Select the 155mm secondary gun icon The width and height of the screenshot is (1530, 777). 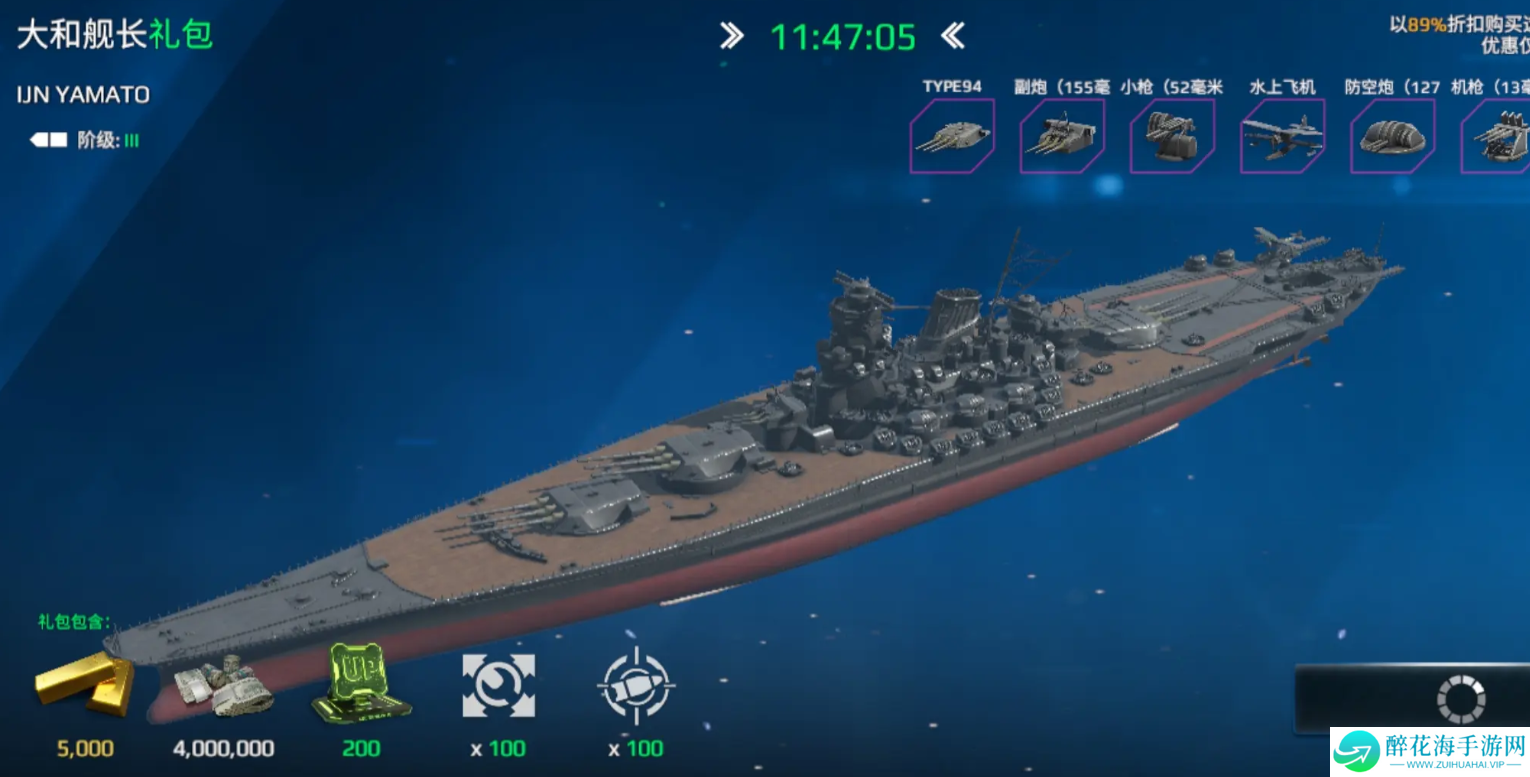pyautogui.click(x=1062, y=136)
